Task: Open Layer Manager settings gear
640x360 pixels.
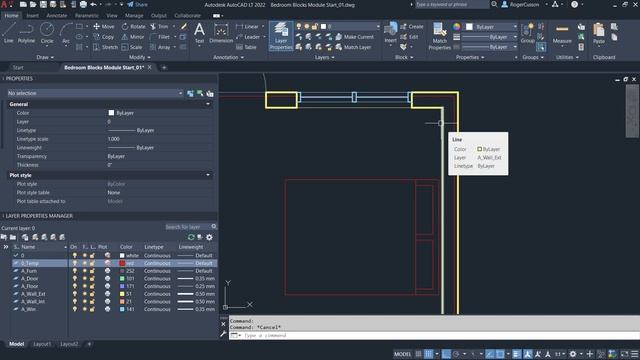Action: 209,237
